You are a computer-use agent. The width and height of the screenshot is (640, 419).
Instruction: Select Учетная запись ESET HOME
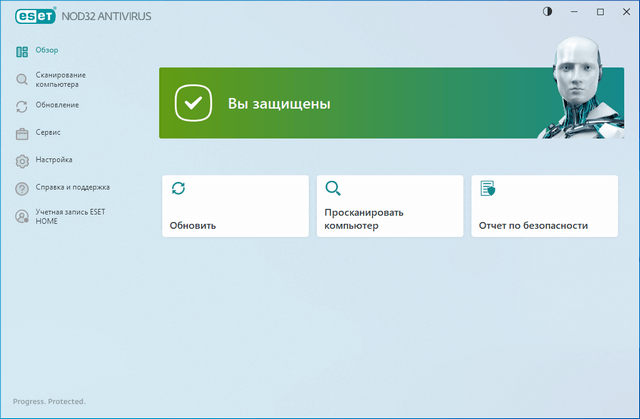pos(70,216)
